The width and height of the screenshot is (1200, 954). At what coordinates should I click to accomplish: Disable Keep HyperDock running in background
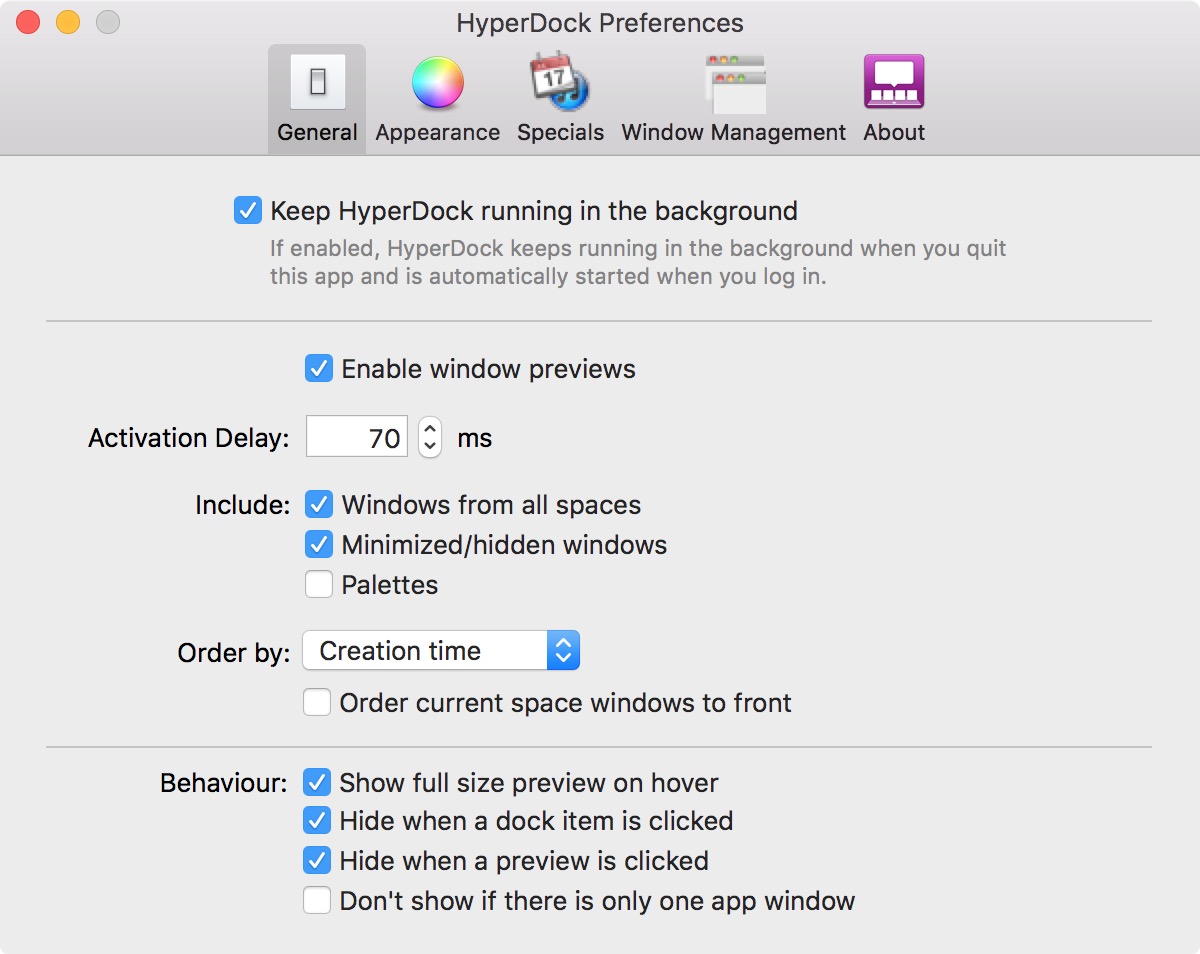[247, 211]
